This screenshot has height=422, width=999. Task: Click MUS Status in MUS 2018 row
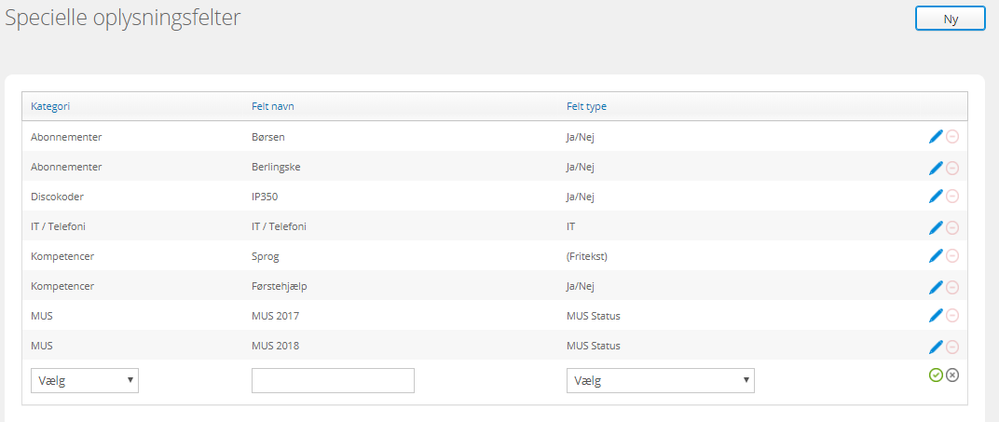(x=593, y=346)
